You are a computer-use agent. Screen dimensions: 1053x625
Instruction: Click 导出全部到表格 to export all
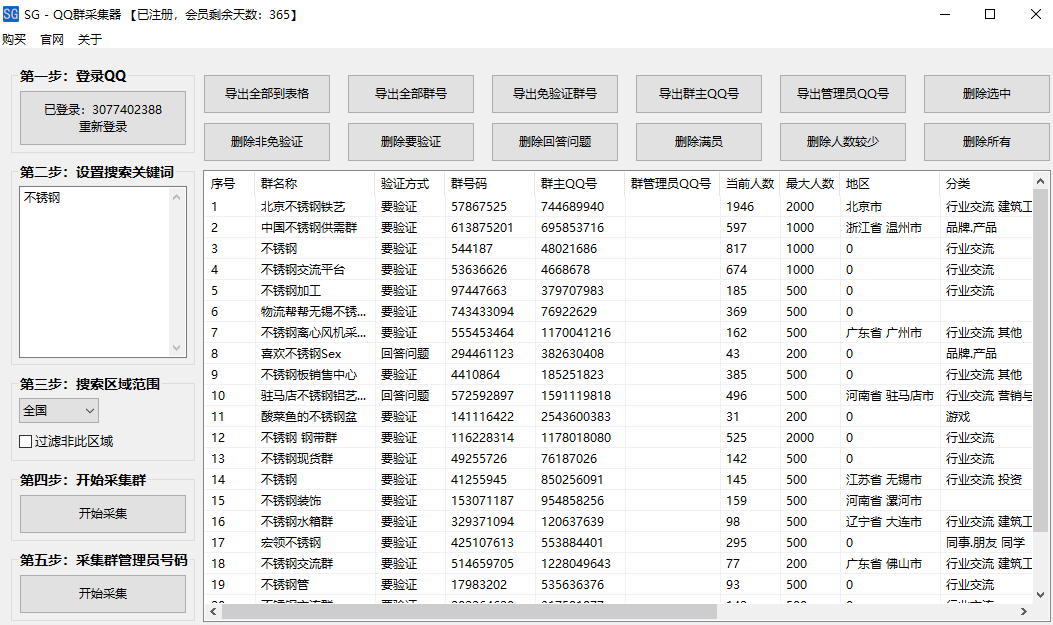coord(265,93)
